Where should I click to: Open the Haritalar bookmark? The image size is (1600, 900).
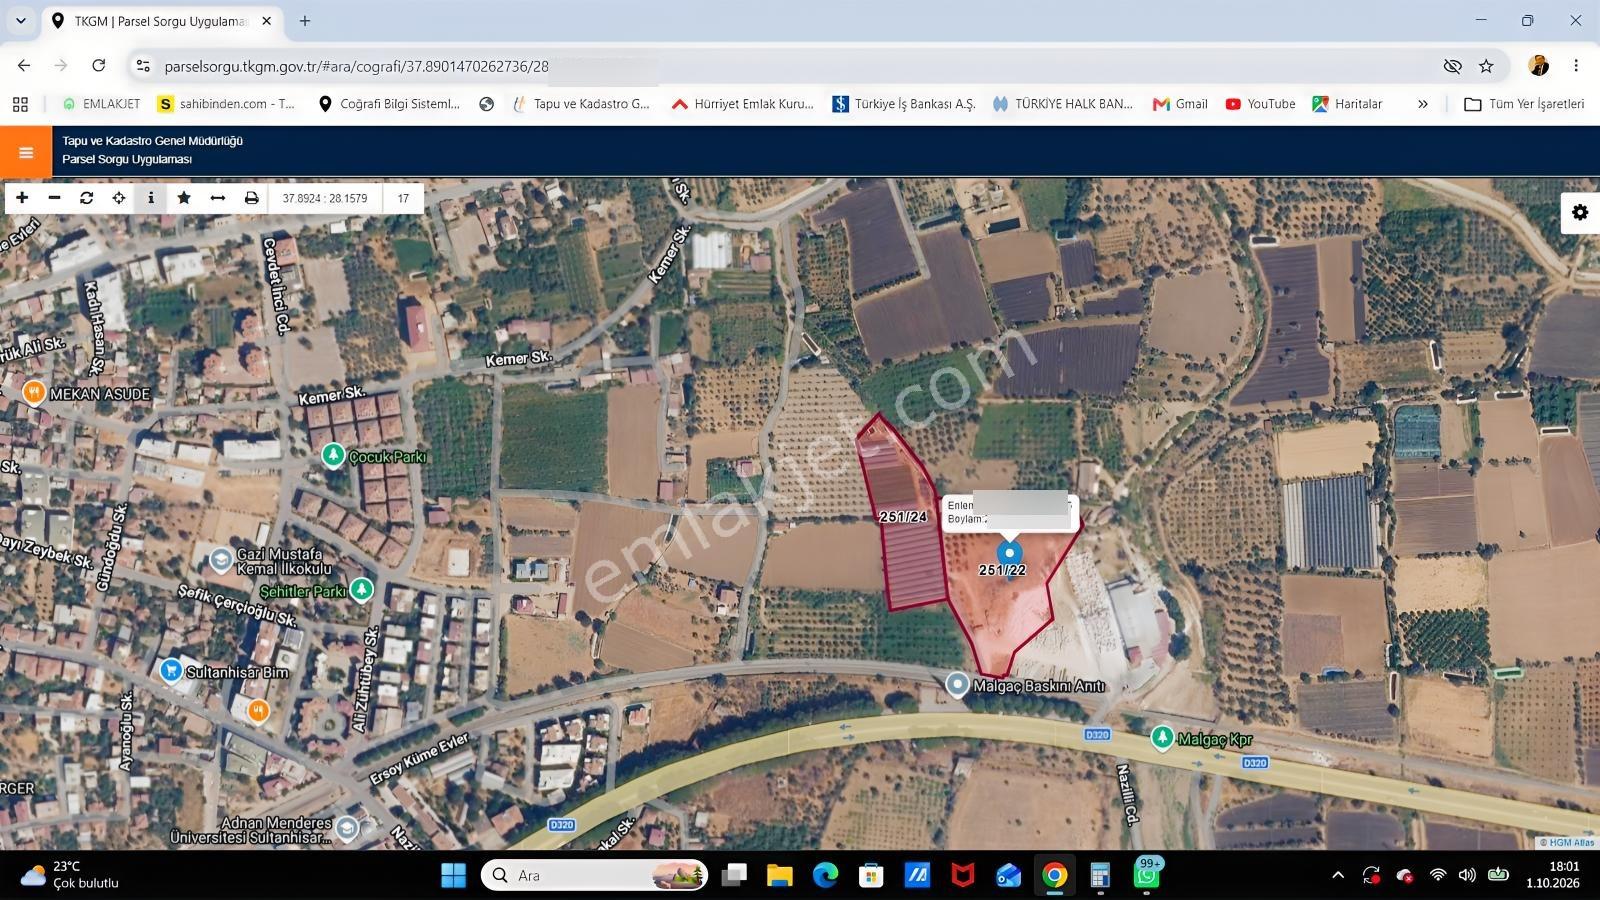coord(1347,104)
